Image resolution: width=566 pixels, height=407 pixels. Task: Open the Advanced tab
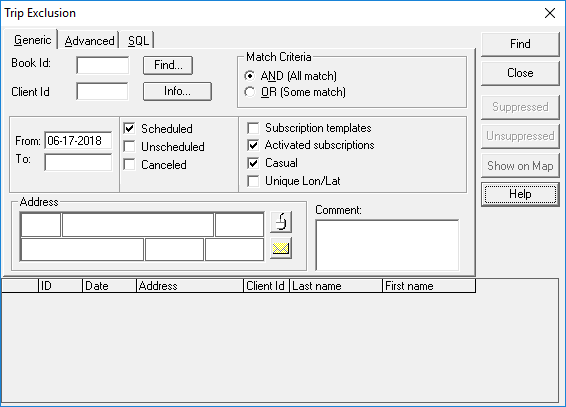tap(89, 41)
